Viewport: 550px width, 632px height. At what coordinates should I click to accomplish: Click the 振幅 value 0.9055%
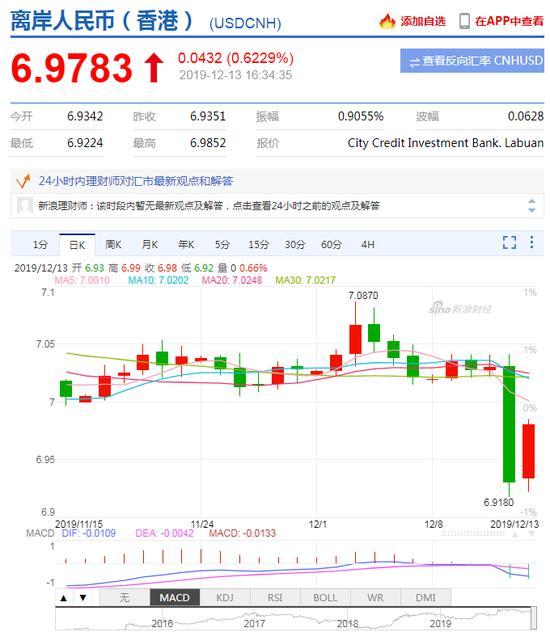(x=361, y=116)
